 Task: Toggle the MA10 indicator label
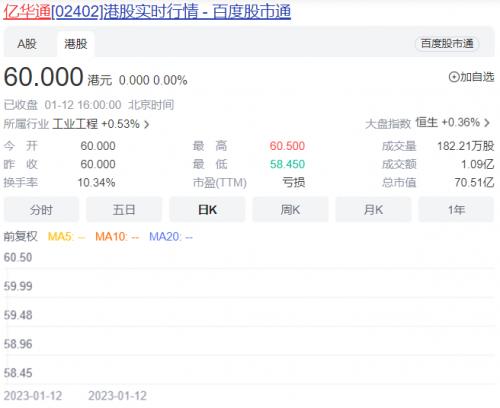(117, 237)
